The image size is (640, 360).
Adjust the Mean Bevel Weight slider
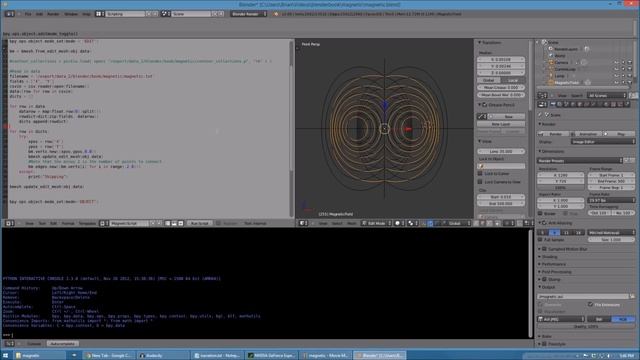point(501,95)
